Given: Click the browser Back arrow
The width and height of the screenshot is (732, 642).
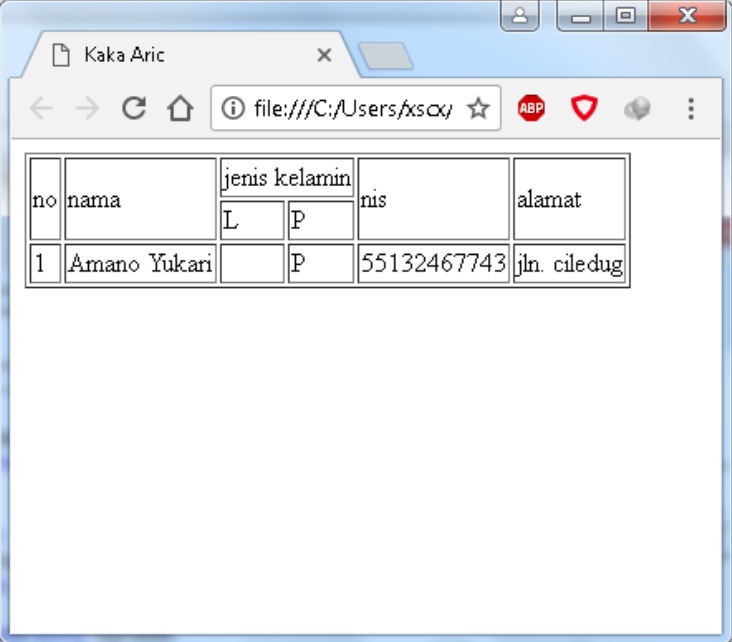Looking at the screenshot, I should [41, 108].
